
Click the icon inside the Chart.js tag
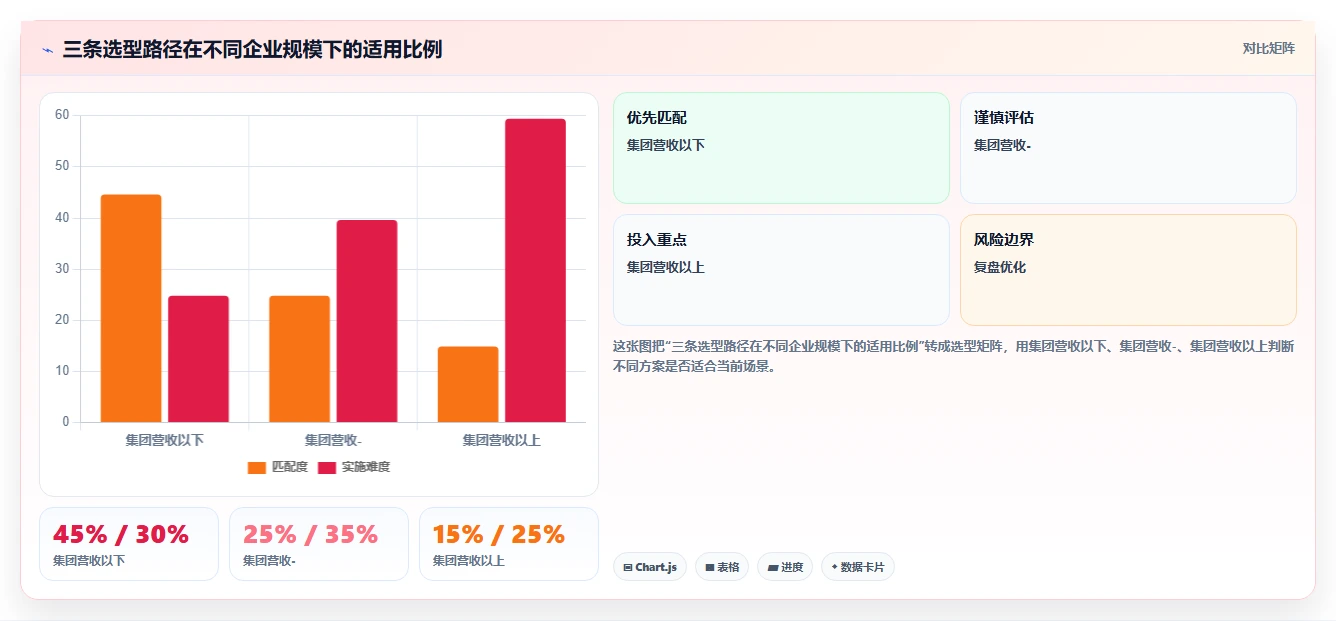tap(627, 567)
